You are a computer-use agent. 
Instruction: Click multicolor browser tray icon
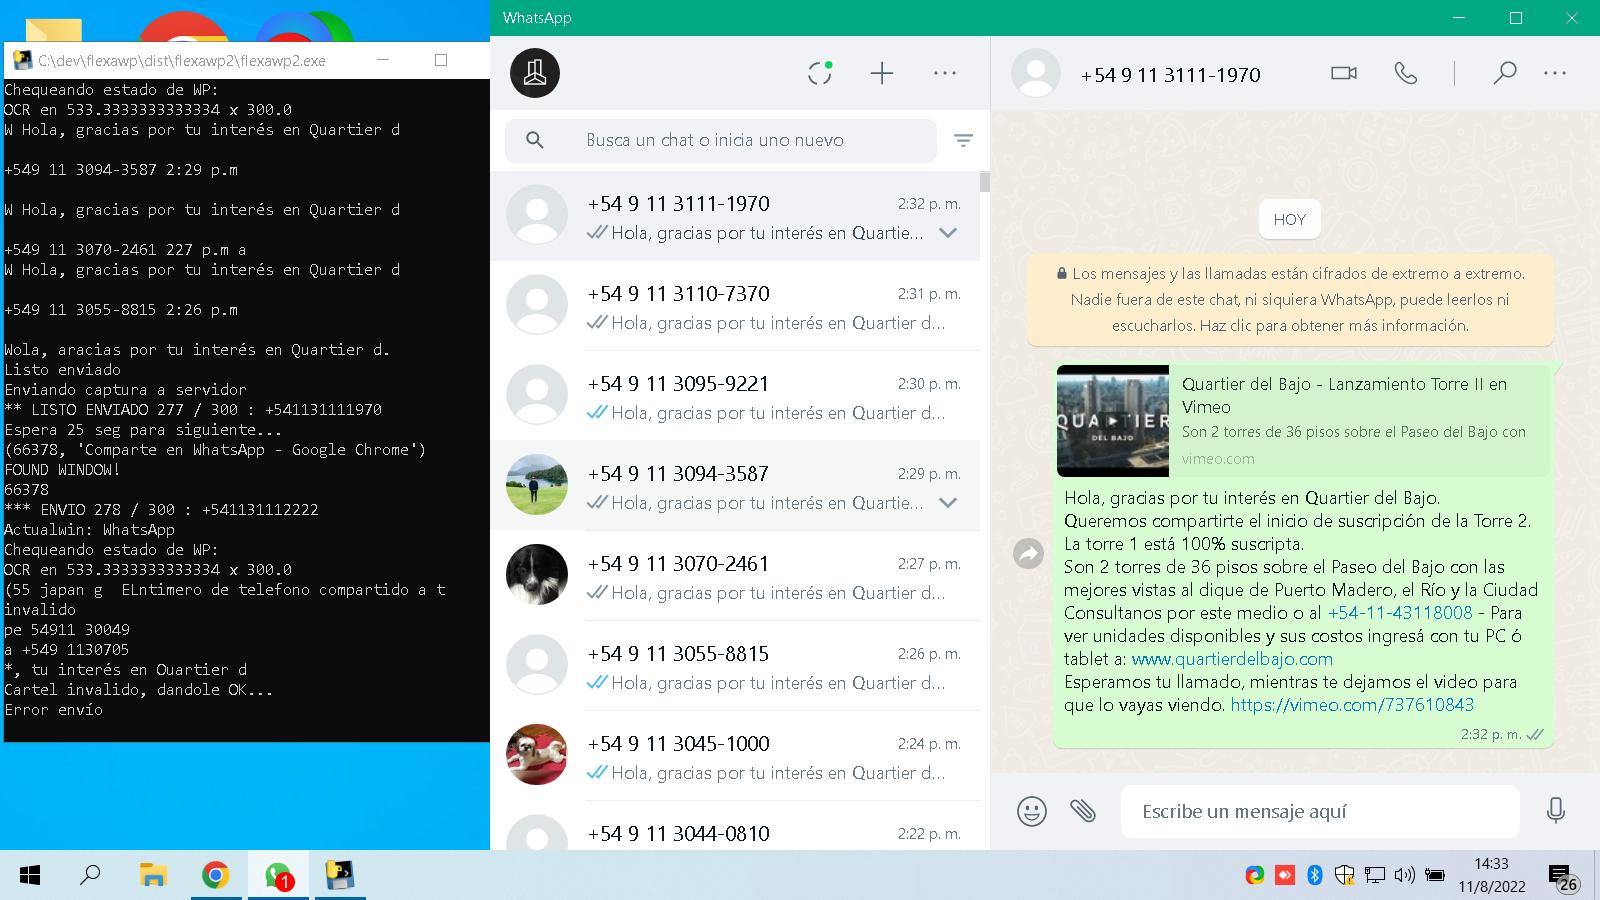[1255, 875]
